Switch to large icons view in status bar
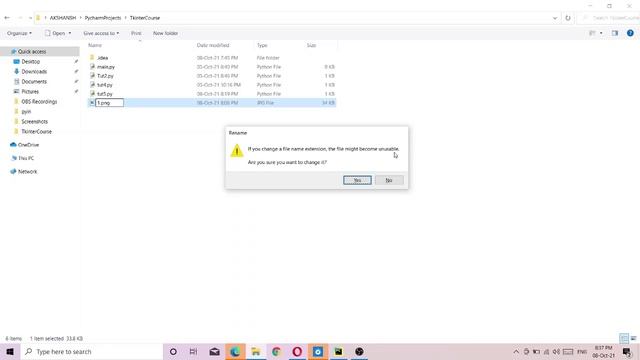Image resolution: width=640 pixels, height=360 pixels. 633,338
